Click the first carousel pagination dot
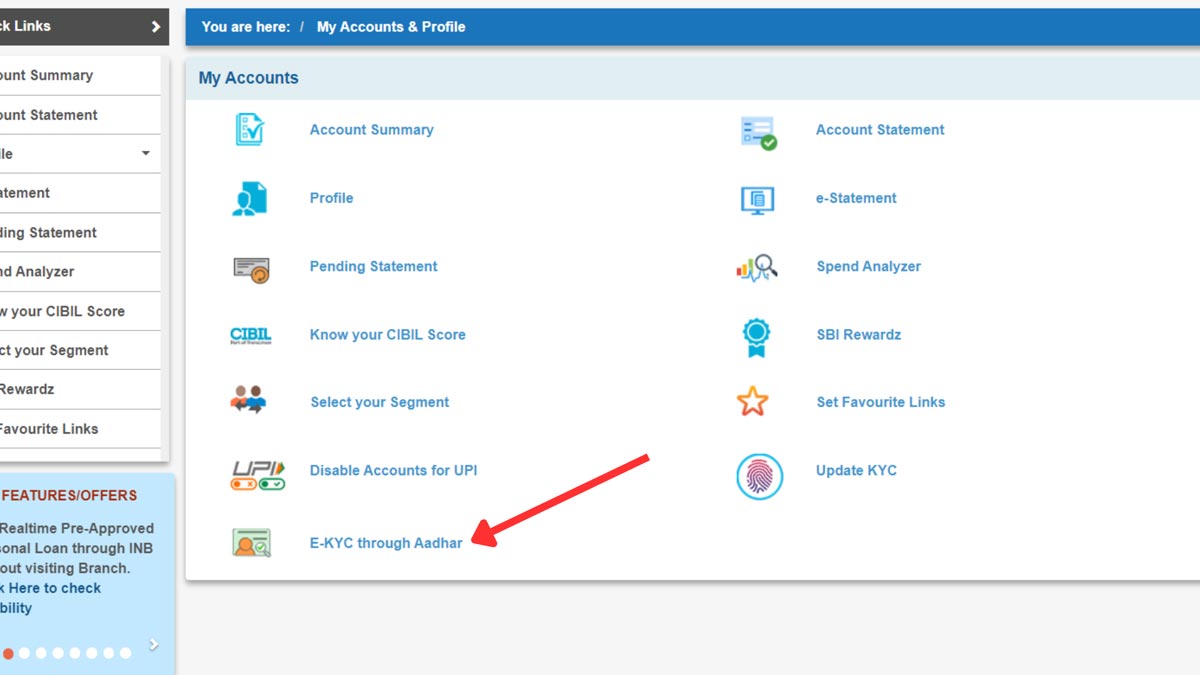The height and width of the screenshot is (675, 1200). pyautogui.click(x=9, y=652)
